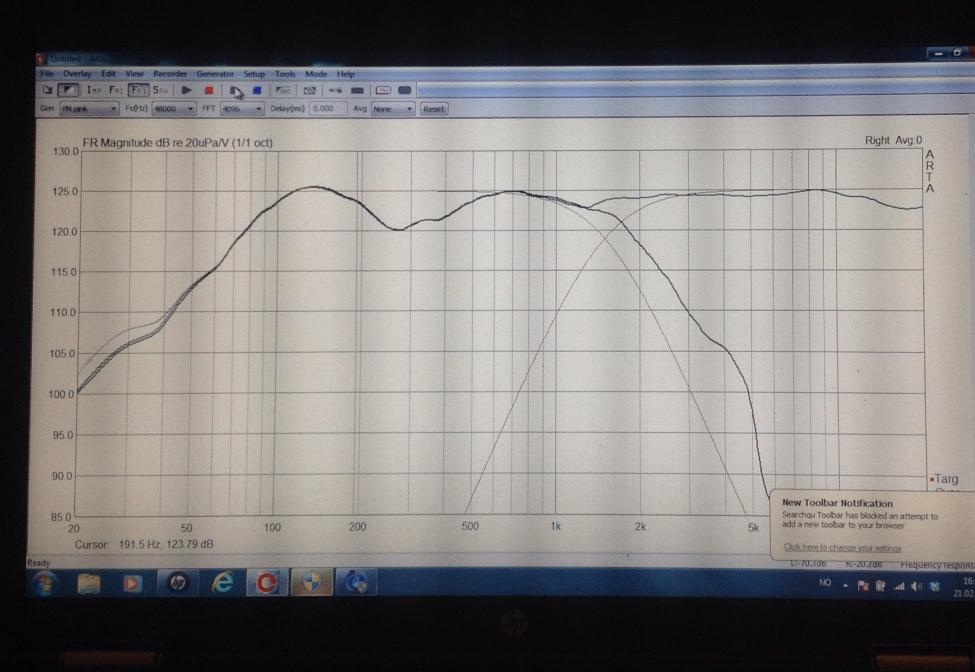Click the 1k frequency axis label
Image resolution: width=975 pixels, height=672 pixels.
[x=555, y=527]
